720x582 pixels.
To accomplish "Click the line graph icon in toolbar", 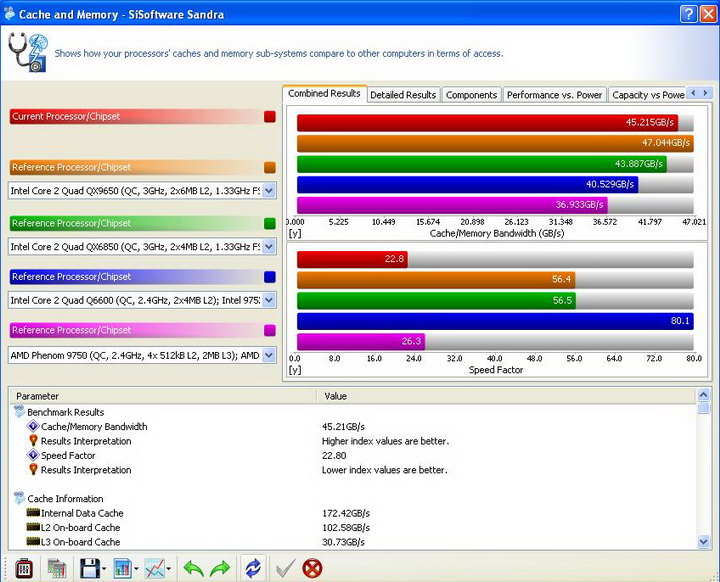I will [x=155, y=569].
